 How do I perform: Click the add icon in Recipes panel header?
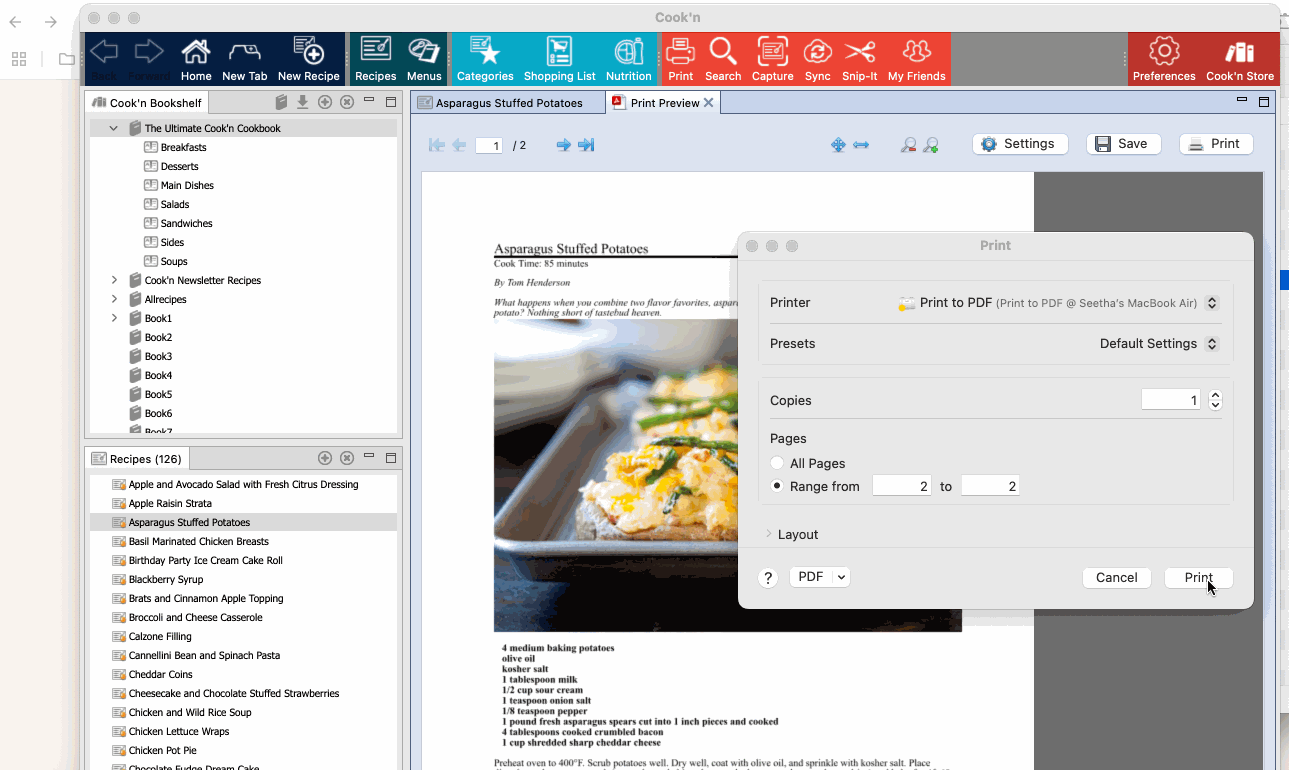[325, 458]
